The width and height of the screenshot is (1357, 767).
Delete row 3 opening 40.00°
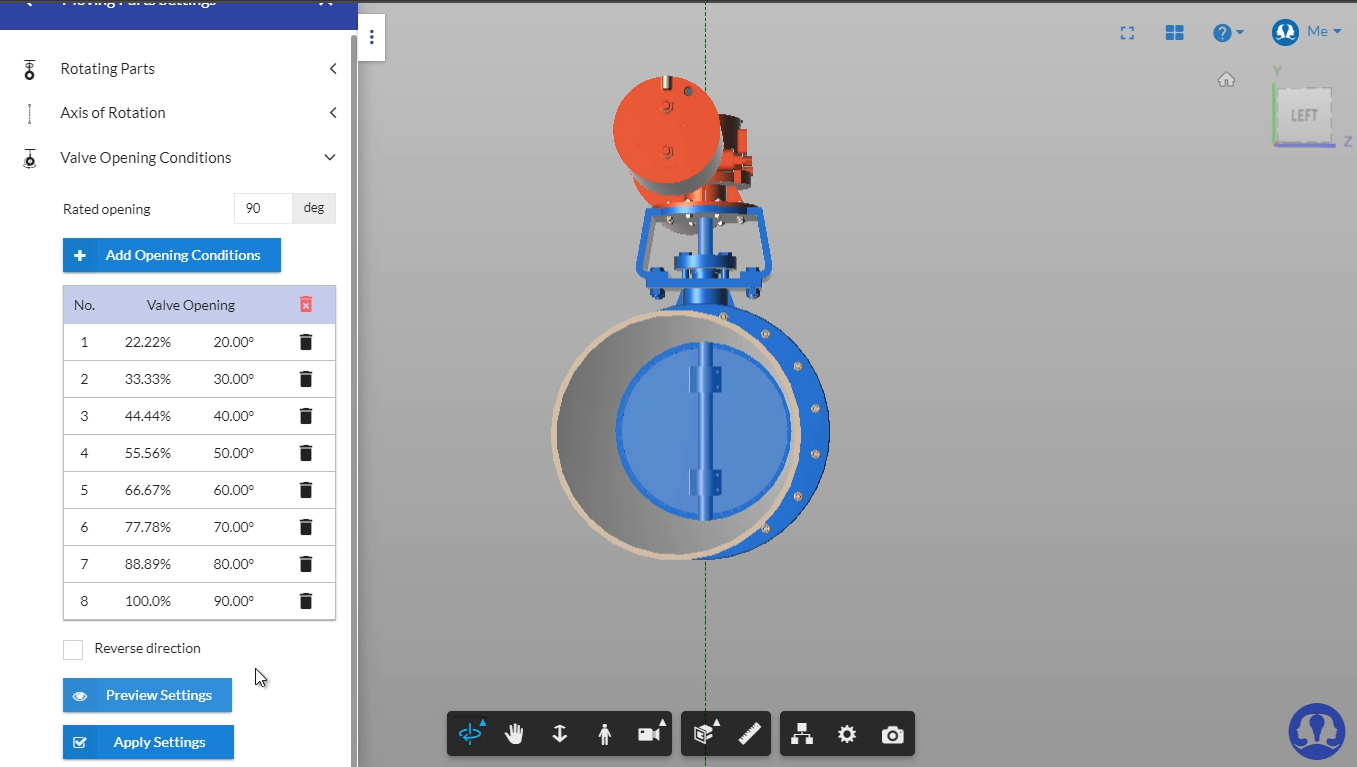[x=306, y=416]
